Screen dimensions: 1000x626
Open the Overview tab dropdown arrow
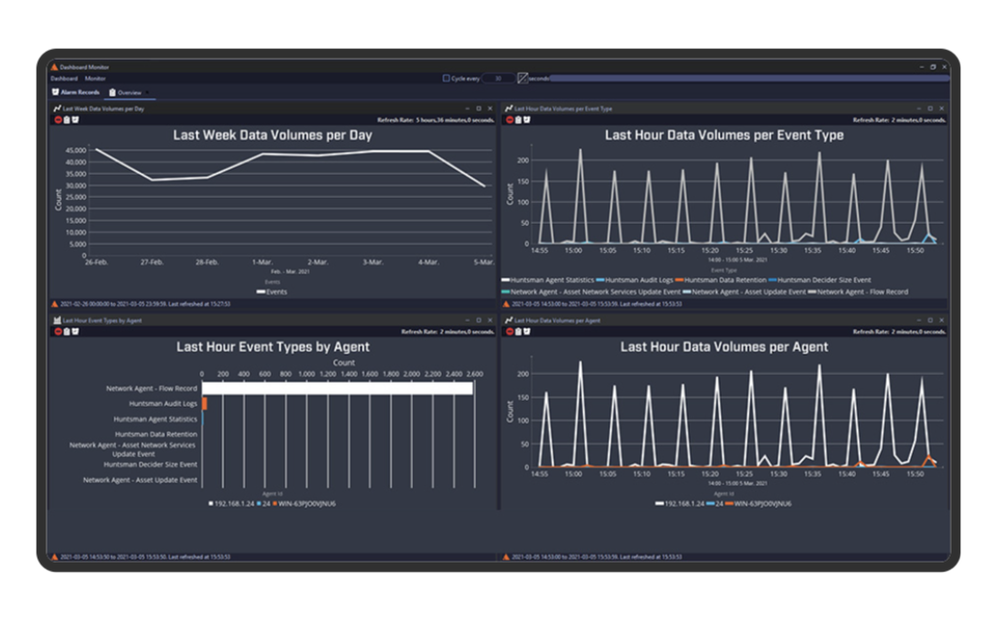point(147,93)
